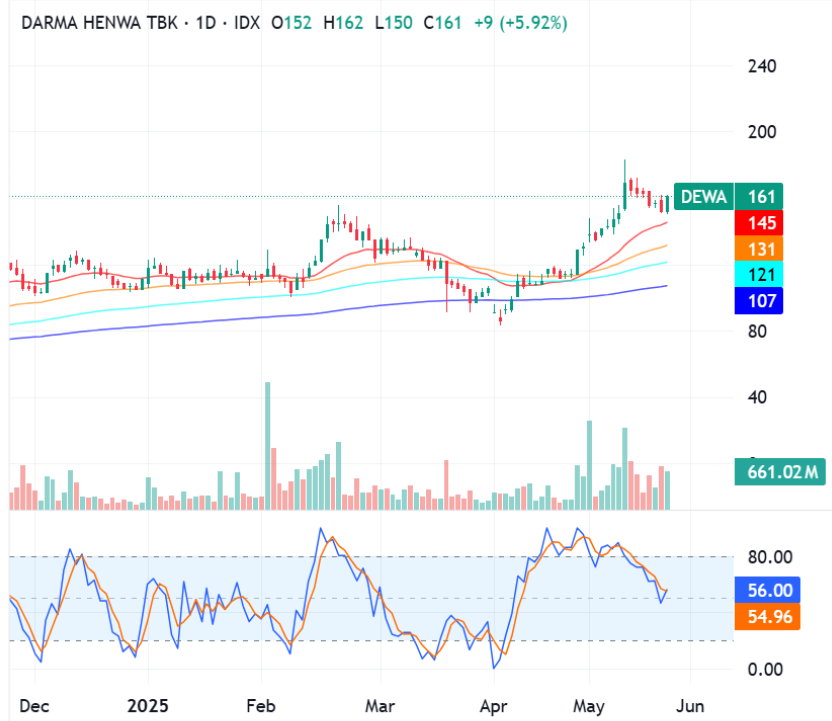Click the 661.02 M volume label
Screen dimensions: 832x721
(x=780, y=472)
